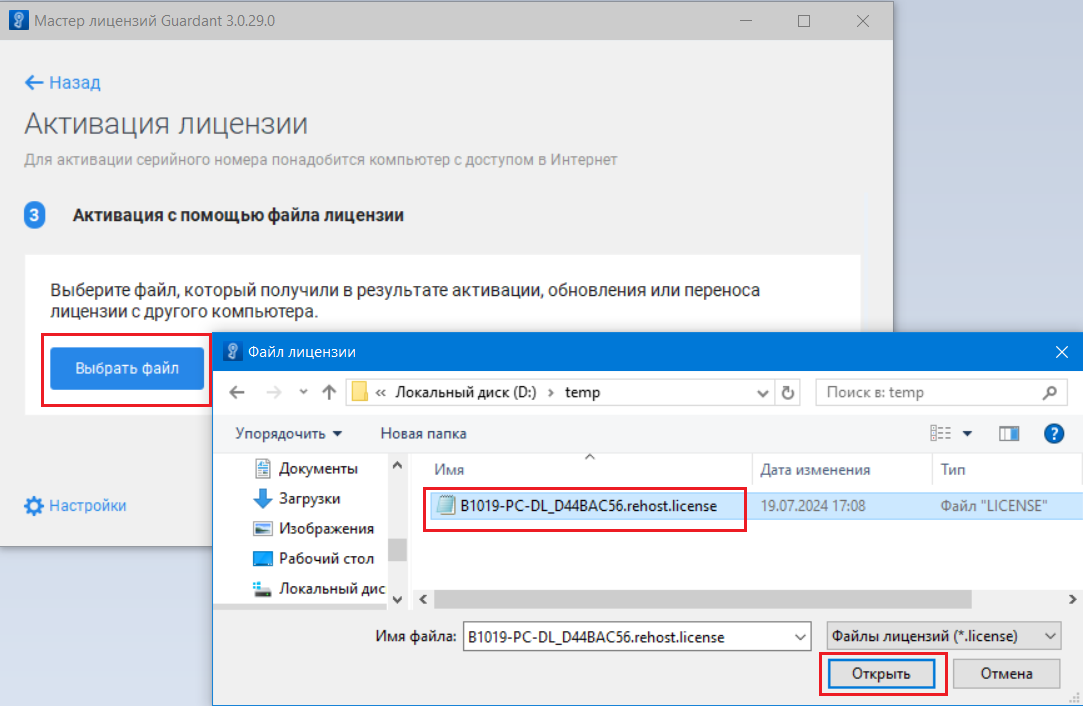Open help via the question mark icon
The height and width of the screenshot is (706, 1083).
point(1053,433)
